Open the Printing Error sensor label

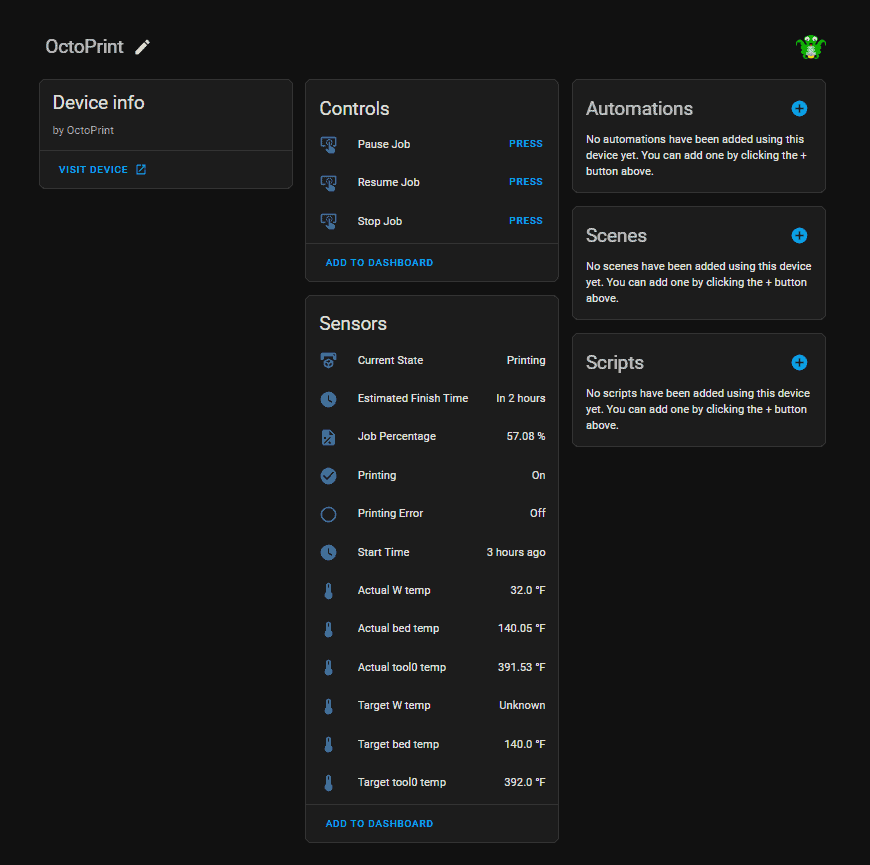coord(390,514)
